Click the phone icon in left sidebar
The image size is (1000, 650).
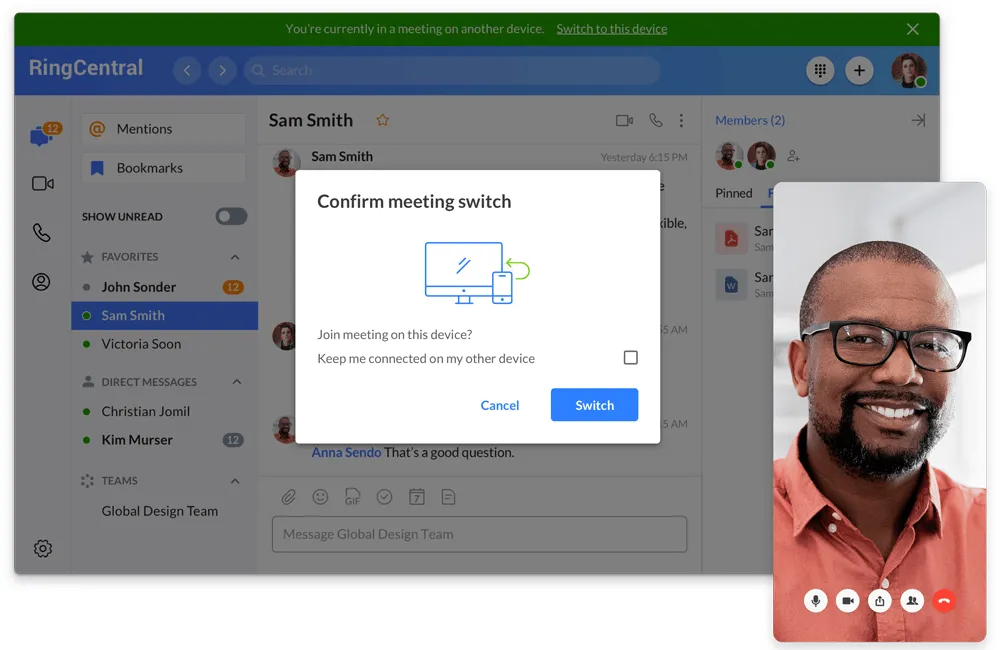coord(41,233)
